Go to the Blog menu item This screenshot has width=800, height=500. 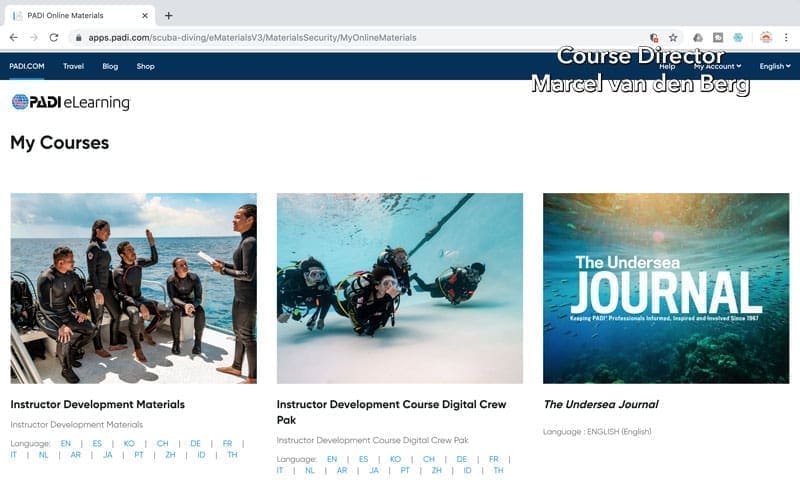tap(110, 66)
